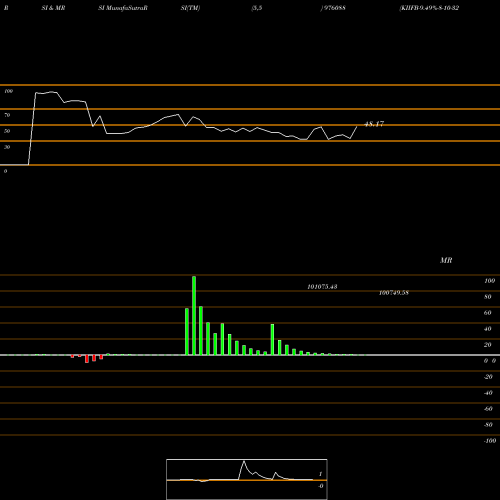Click the longest red negative MR bar
500x500 pixels.
tap(87, 359)
